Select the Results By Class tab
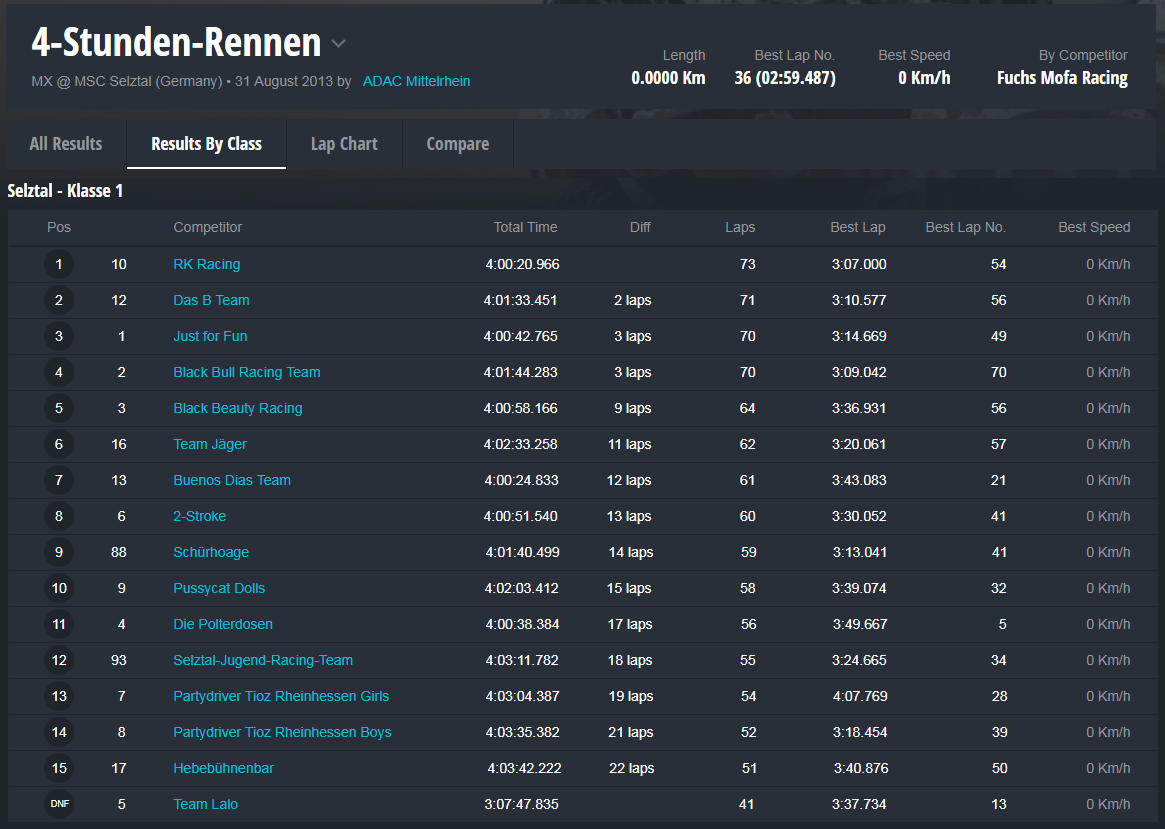1165x829 pixels. click(206, 144)
